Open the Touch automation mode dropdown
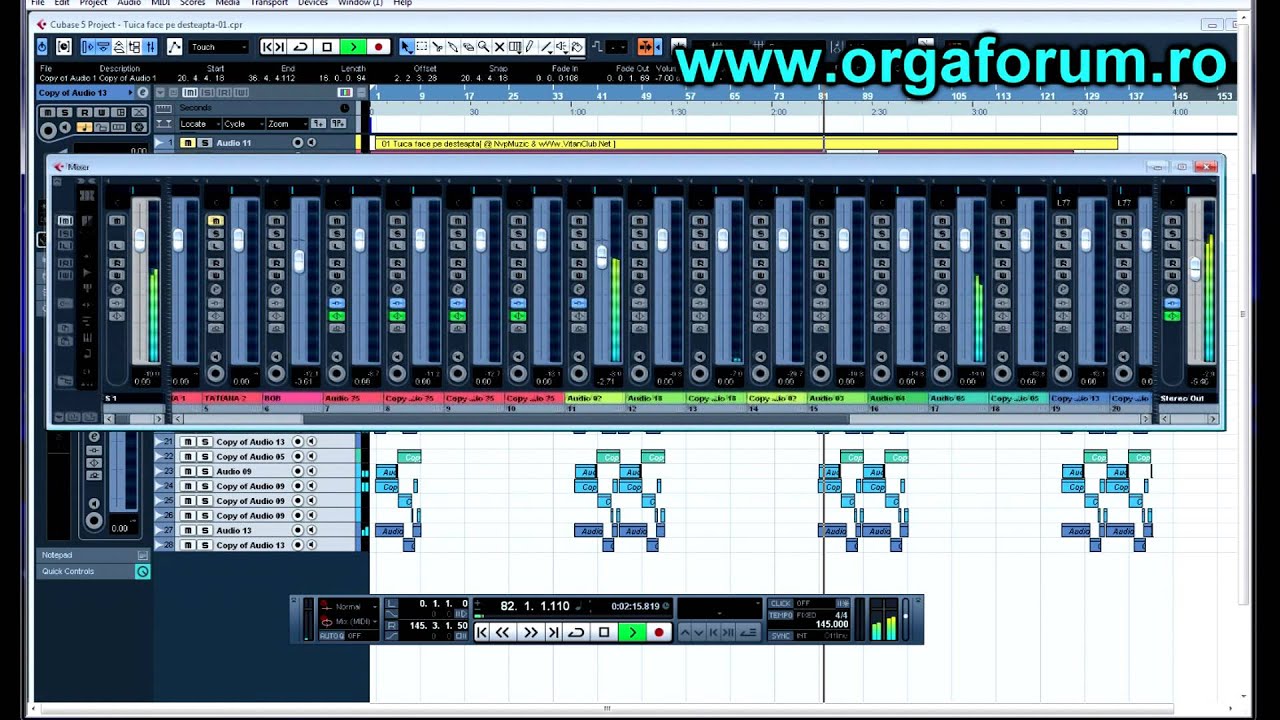The height and width of the screenshot is (720, 1280). click(x=219, y=47)
